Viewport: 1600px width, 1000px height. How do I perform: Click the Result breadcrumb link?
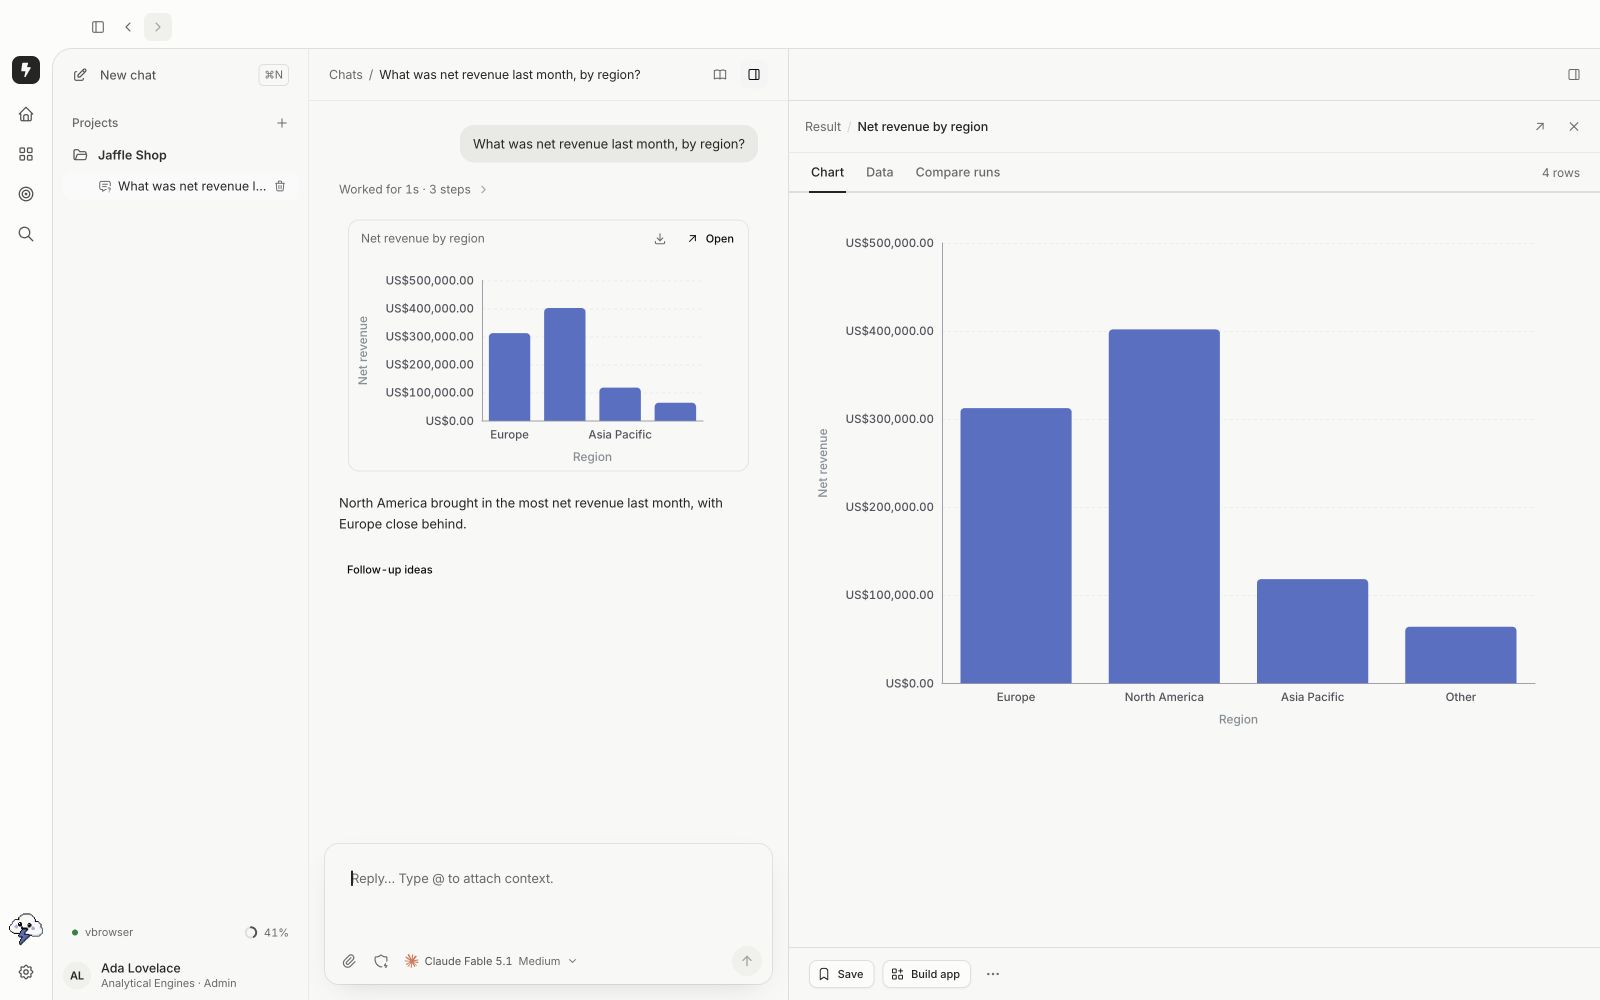click(823, 127)
